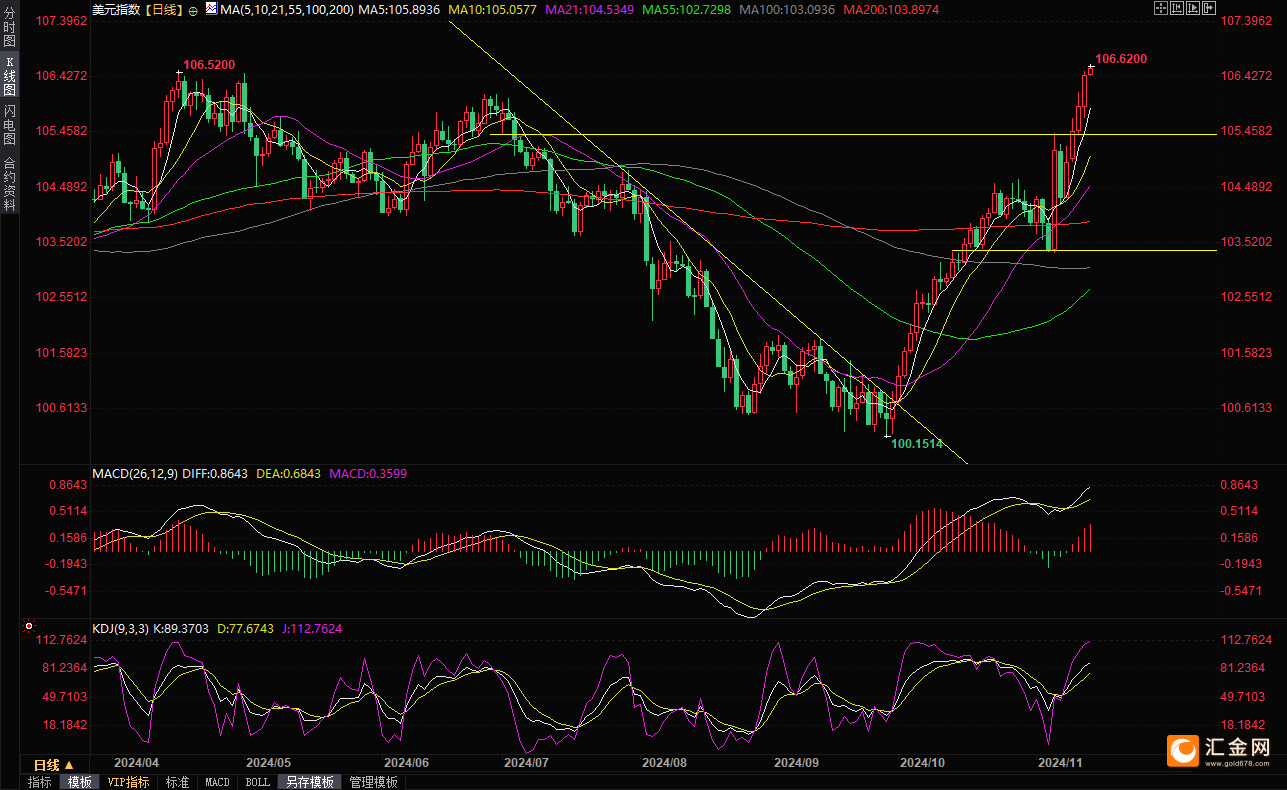Click 105.4582 on the left price axis
1287x790 pixels.
(x=62, y=131)
